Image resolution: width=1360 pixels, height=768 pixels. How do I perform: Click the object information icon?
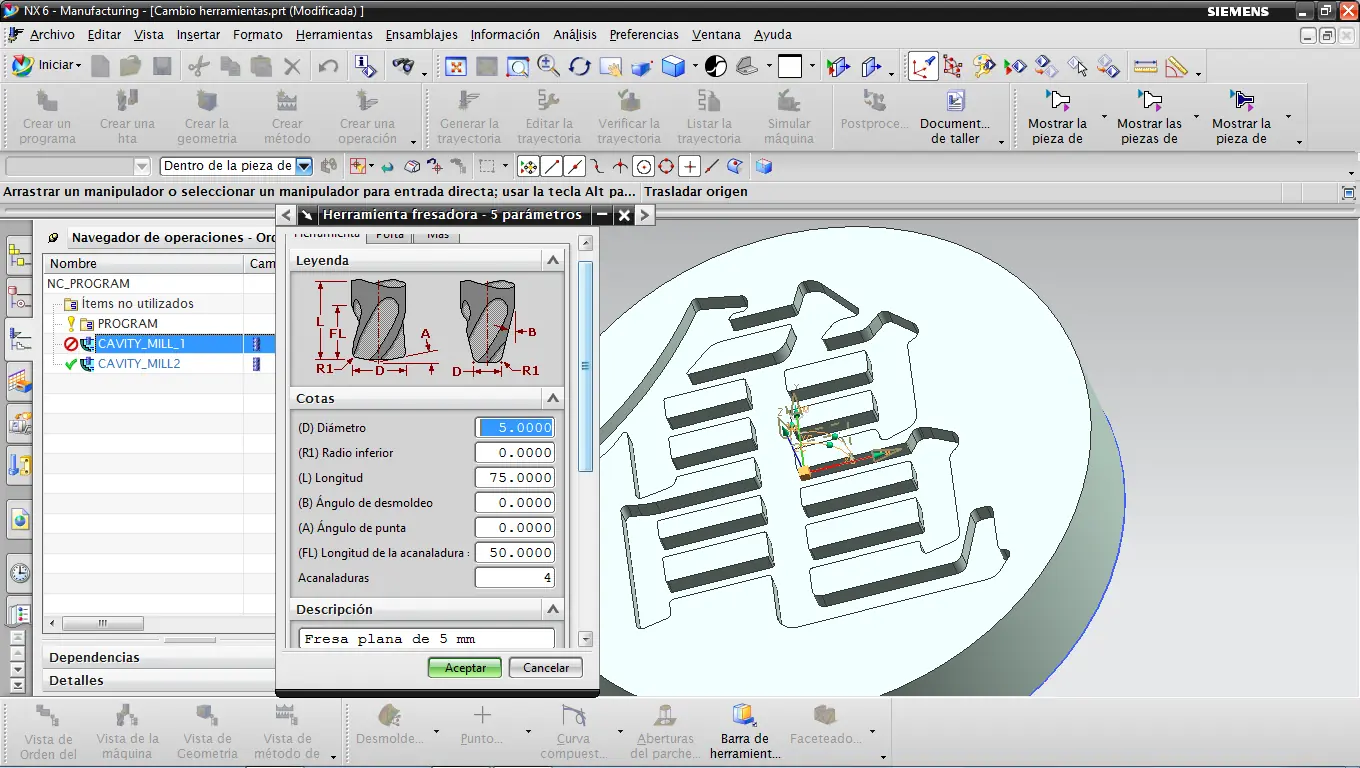(x=366, y=66)
